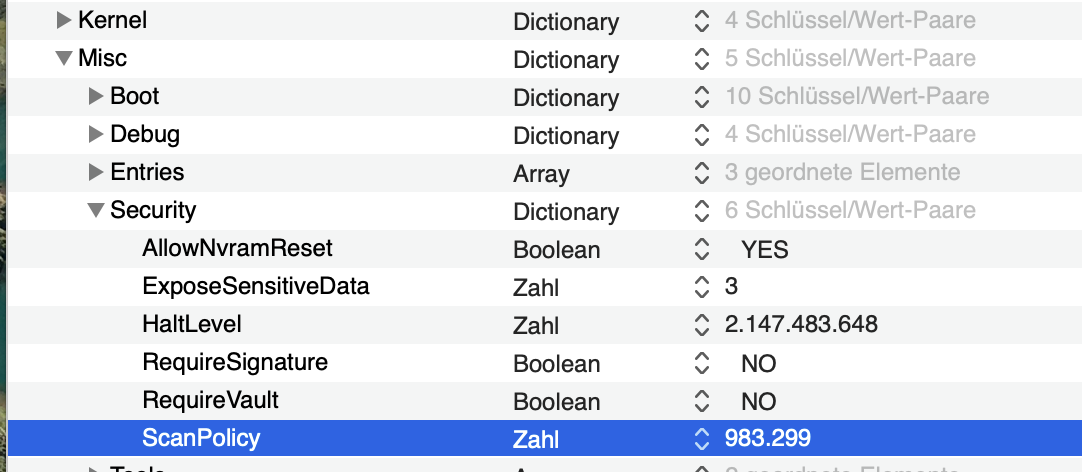The image size is (1082, 472).
Task: Open type stepper for HaltLevel
Action: pyautogui.click(x=701, y=326)
